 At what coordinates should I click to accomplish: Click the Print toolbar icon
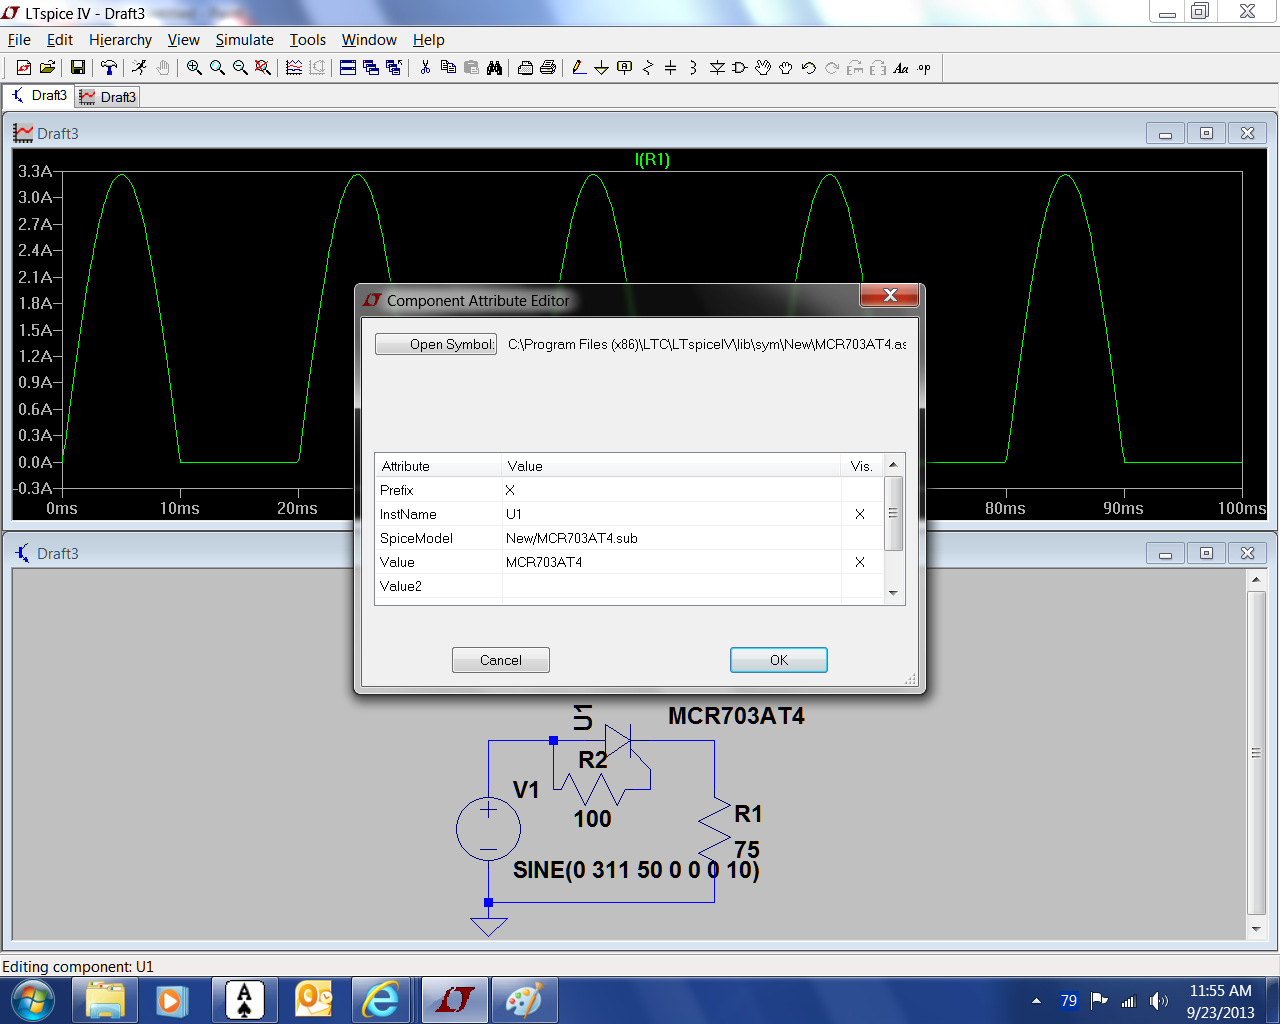[x=548, y=68]
